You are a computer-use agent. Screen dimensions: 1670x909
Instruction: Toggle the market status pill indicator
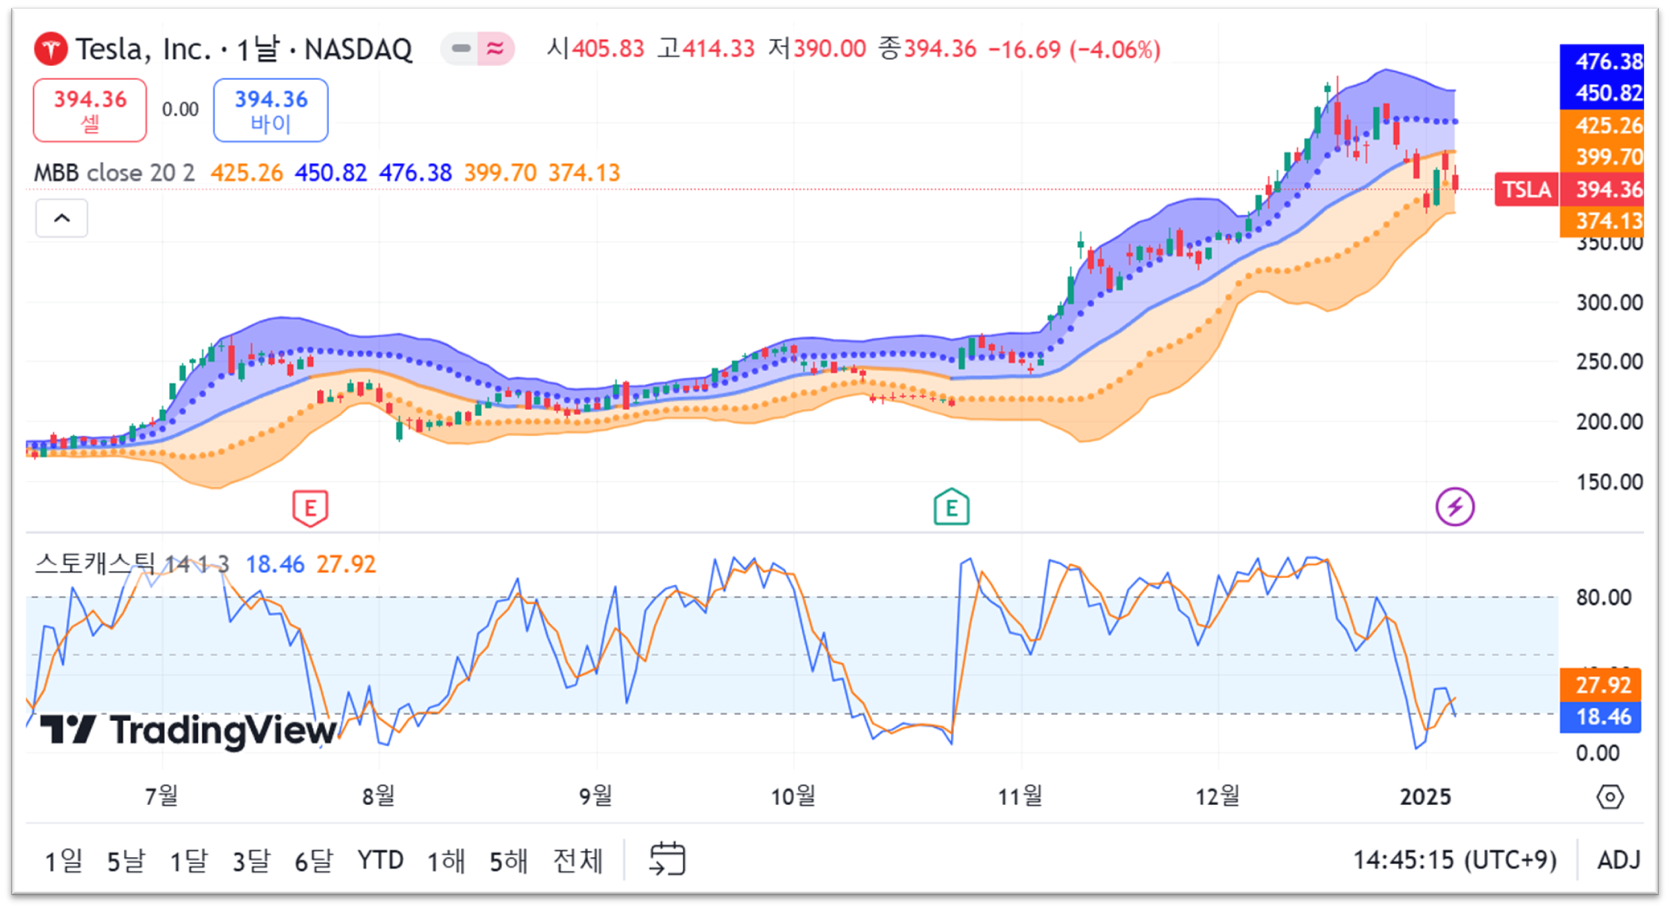[x=478, y=48]
